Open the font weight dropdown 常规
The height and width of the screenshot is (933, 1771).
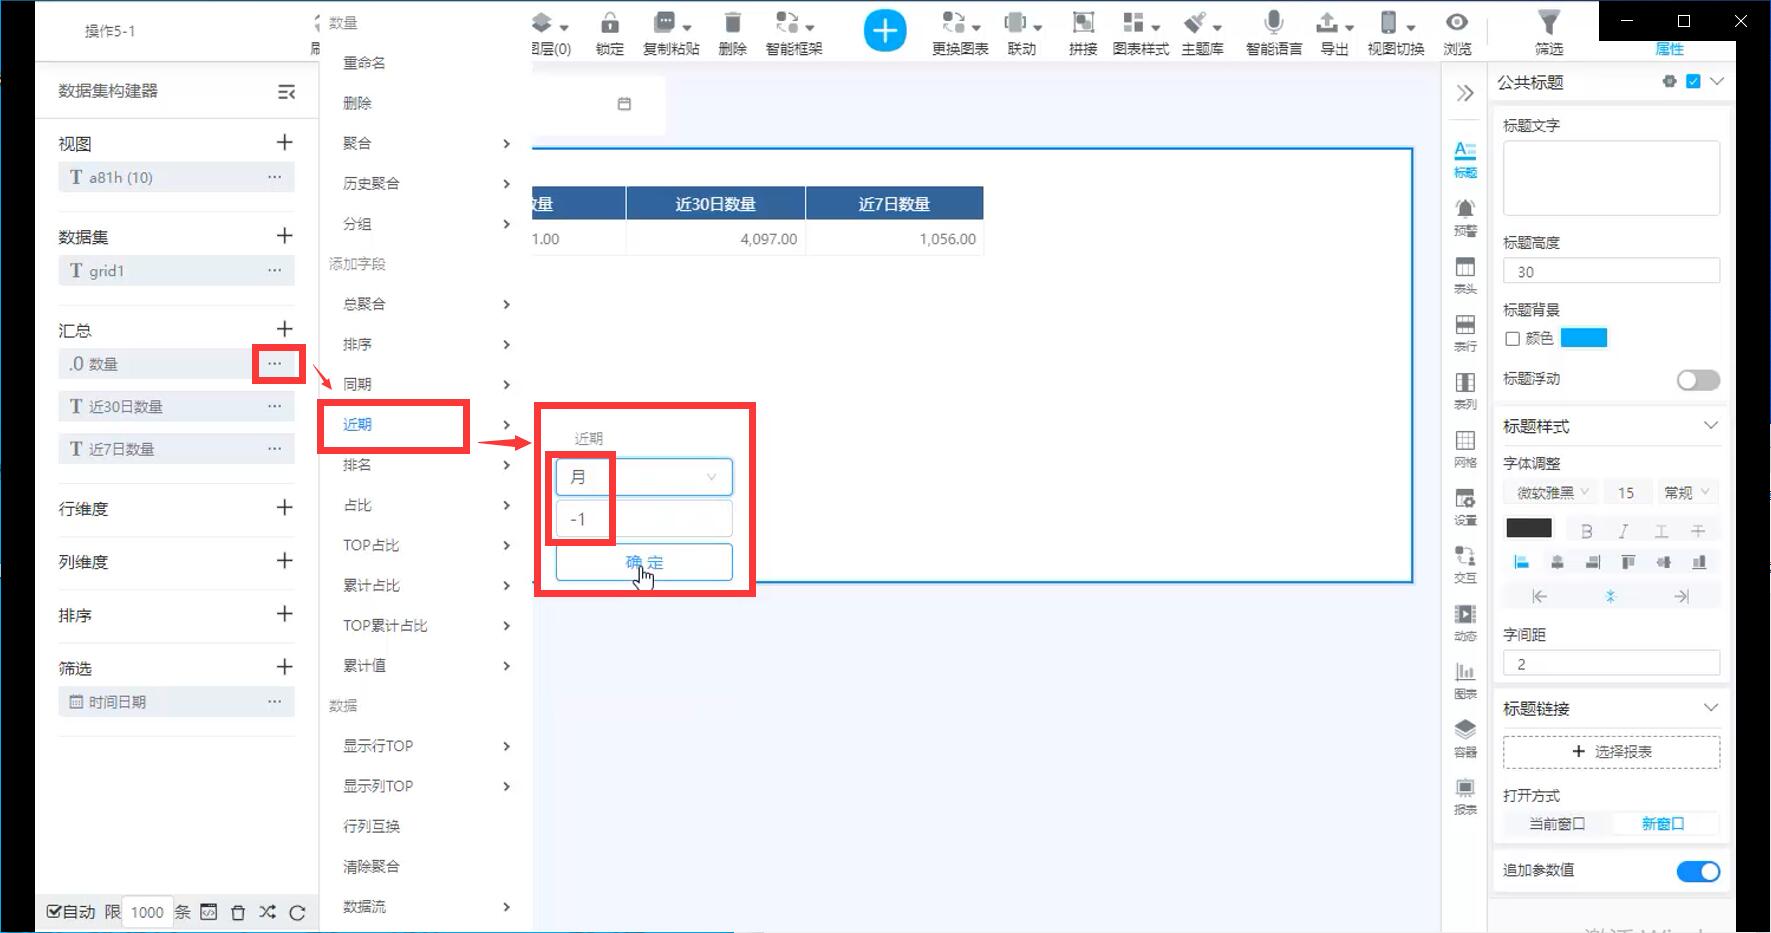click(x=1687, y=492)
